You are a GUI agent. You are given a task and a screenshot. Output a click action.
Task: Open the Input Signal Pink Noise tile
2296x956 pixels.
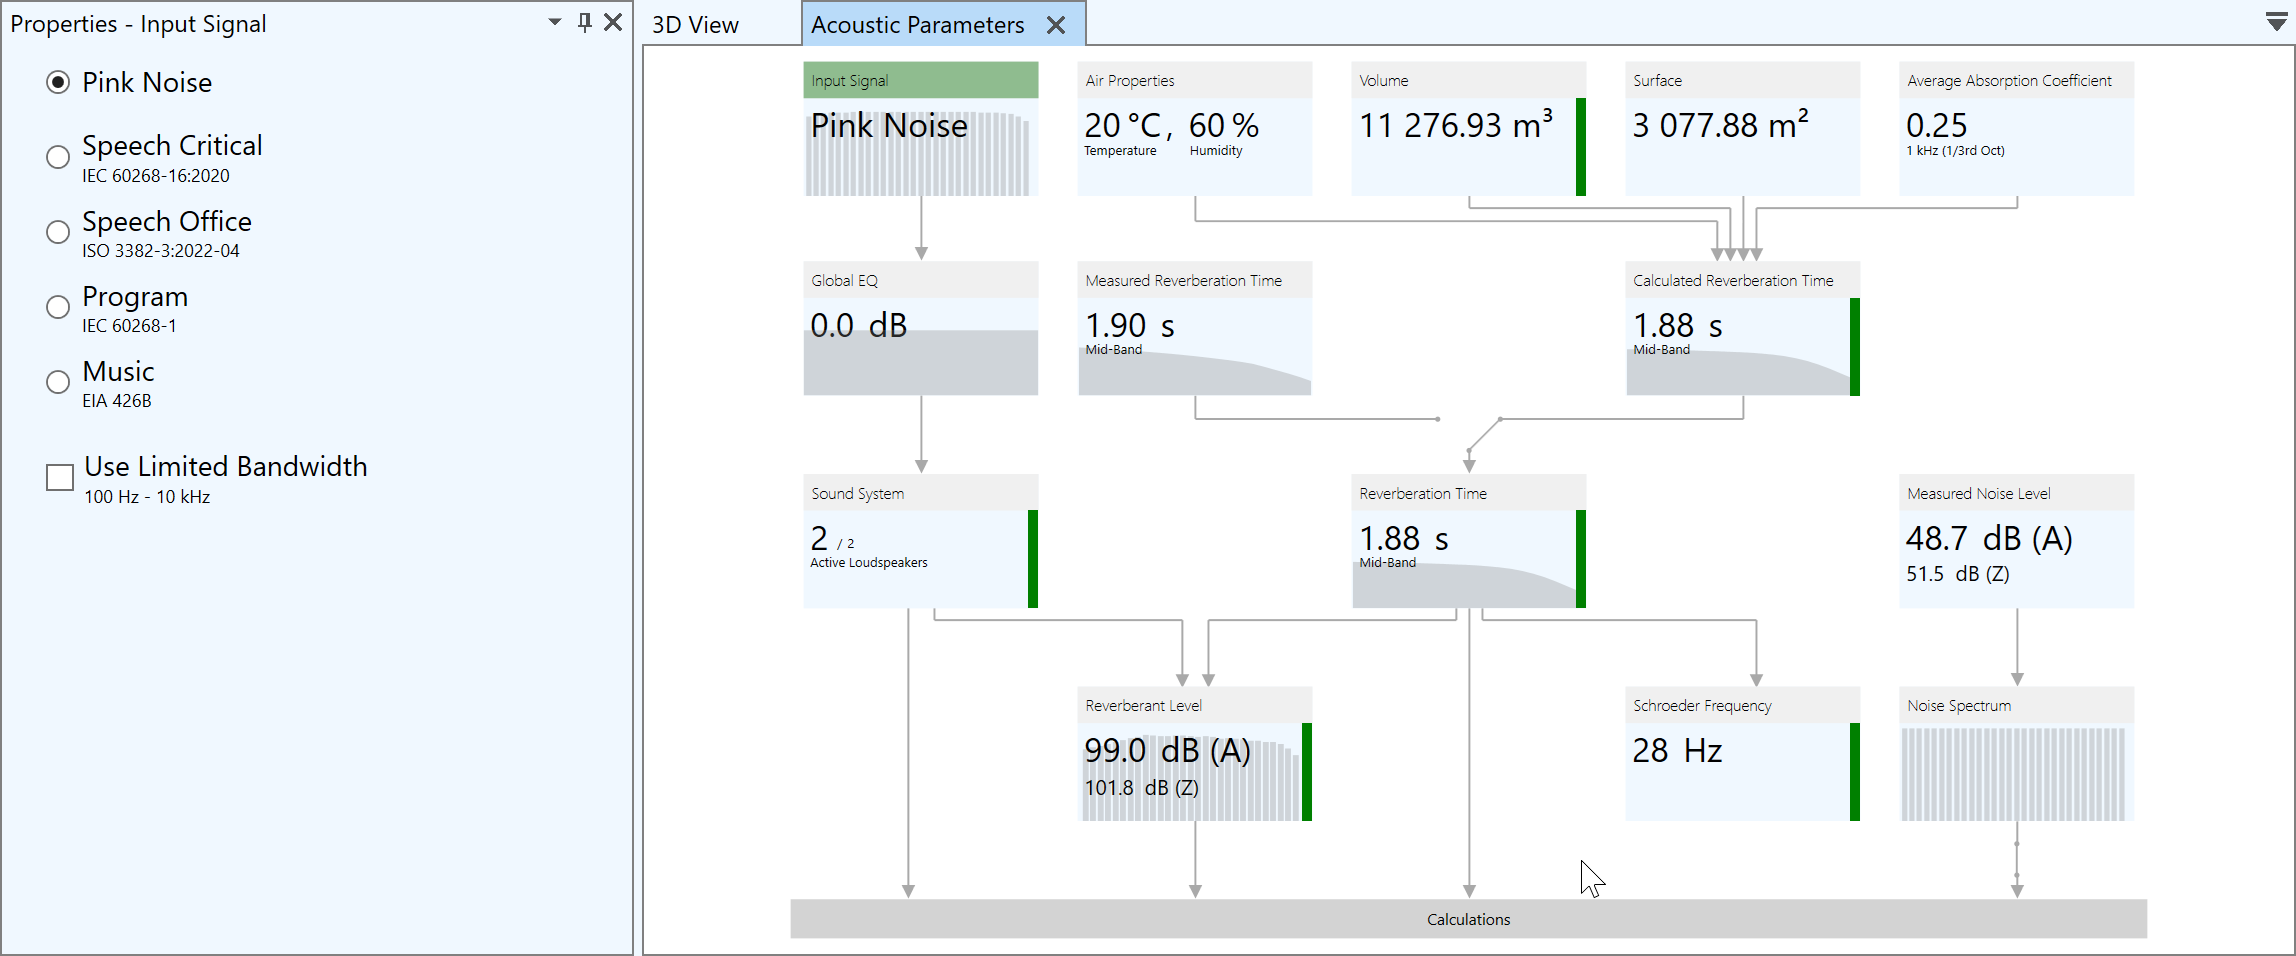click(920, 129)
